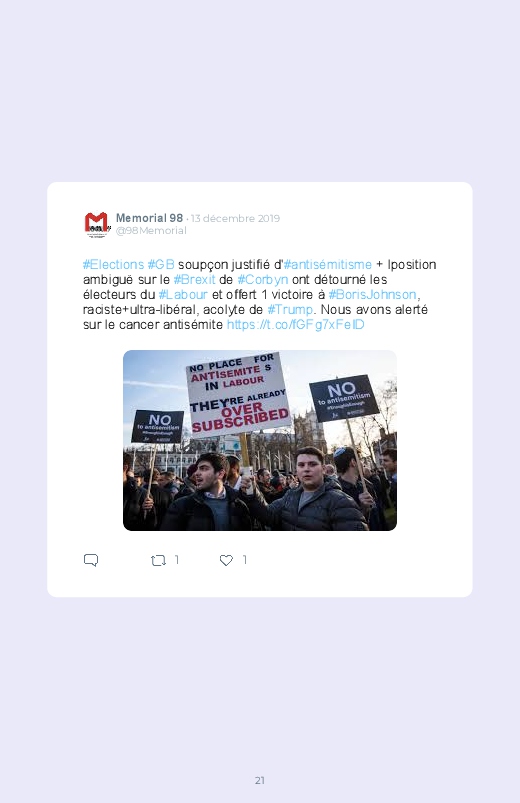Follow the t.co/fGFg7xFeID link
The height and width of the screenshot is (803, 520).
tap(296, 325)
